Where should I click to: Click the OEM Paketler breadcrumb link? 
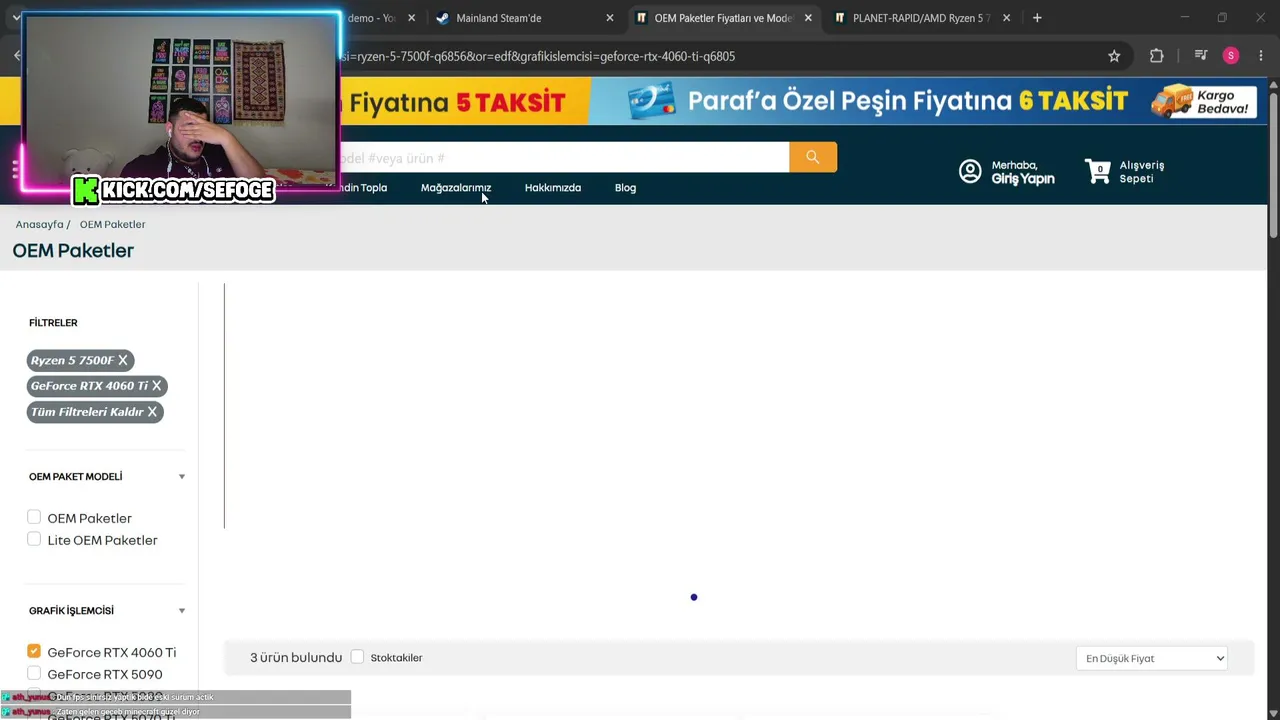click(112, 224)
